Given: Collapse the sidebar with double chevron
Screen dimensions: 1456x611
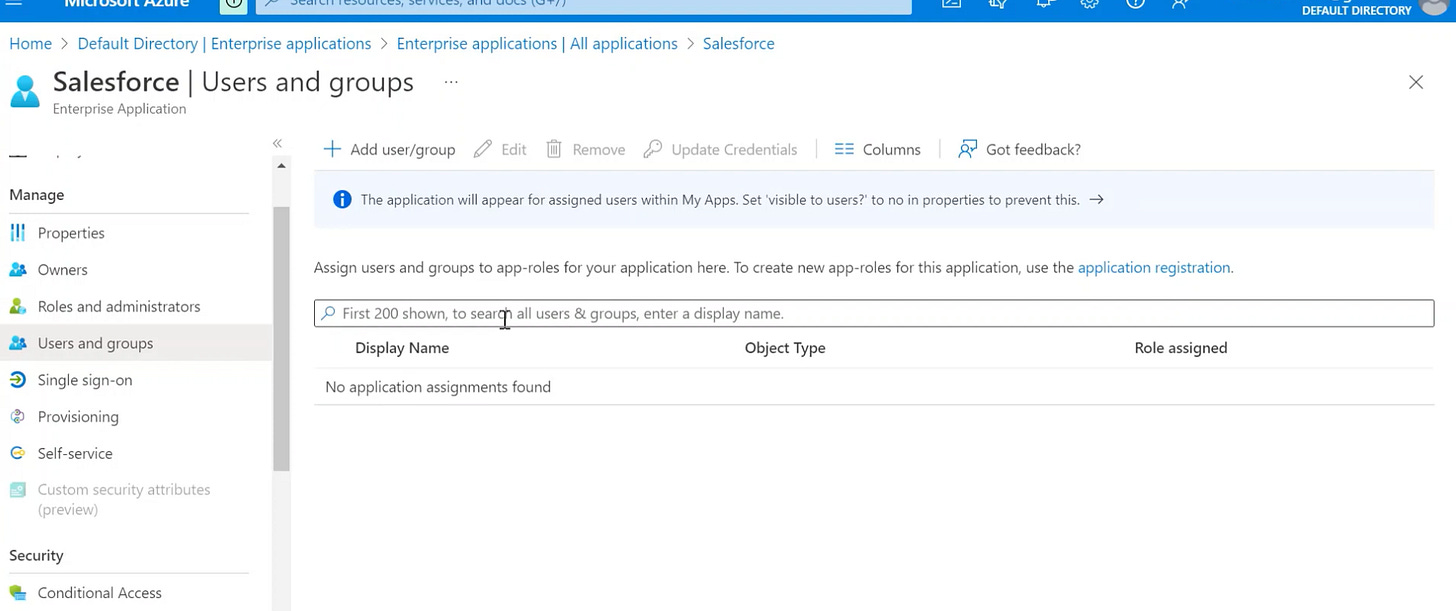Looking at the screenshot, I should [x=277, y=144].
